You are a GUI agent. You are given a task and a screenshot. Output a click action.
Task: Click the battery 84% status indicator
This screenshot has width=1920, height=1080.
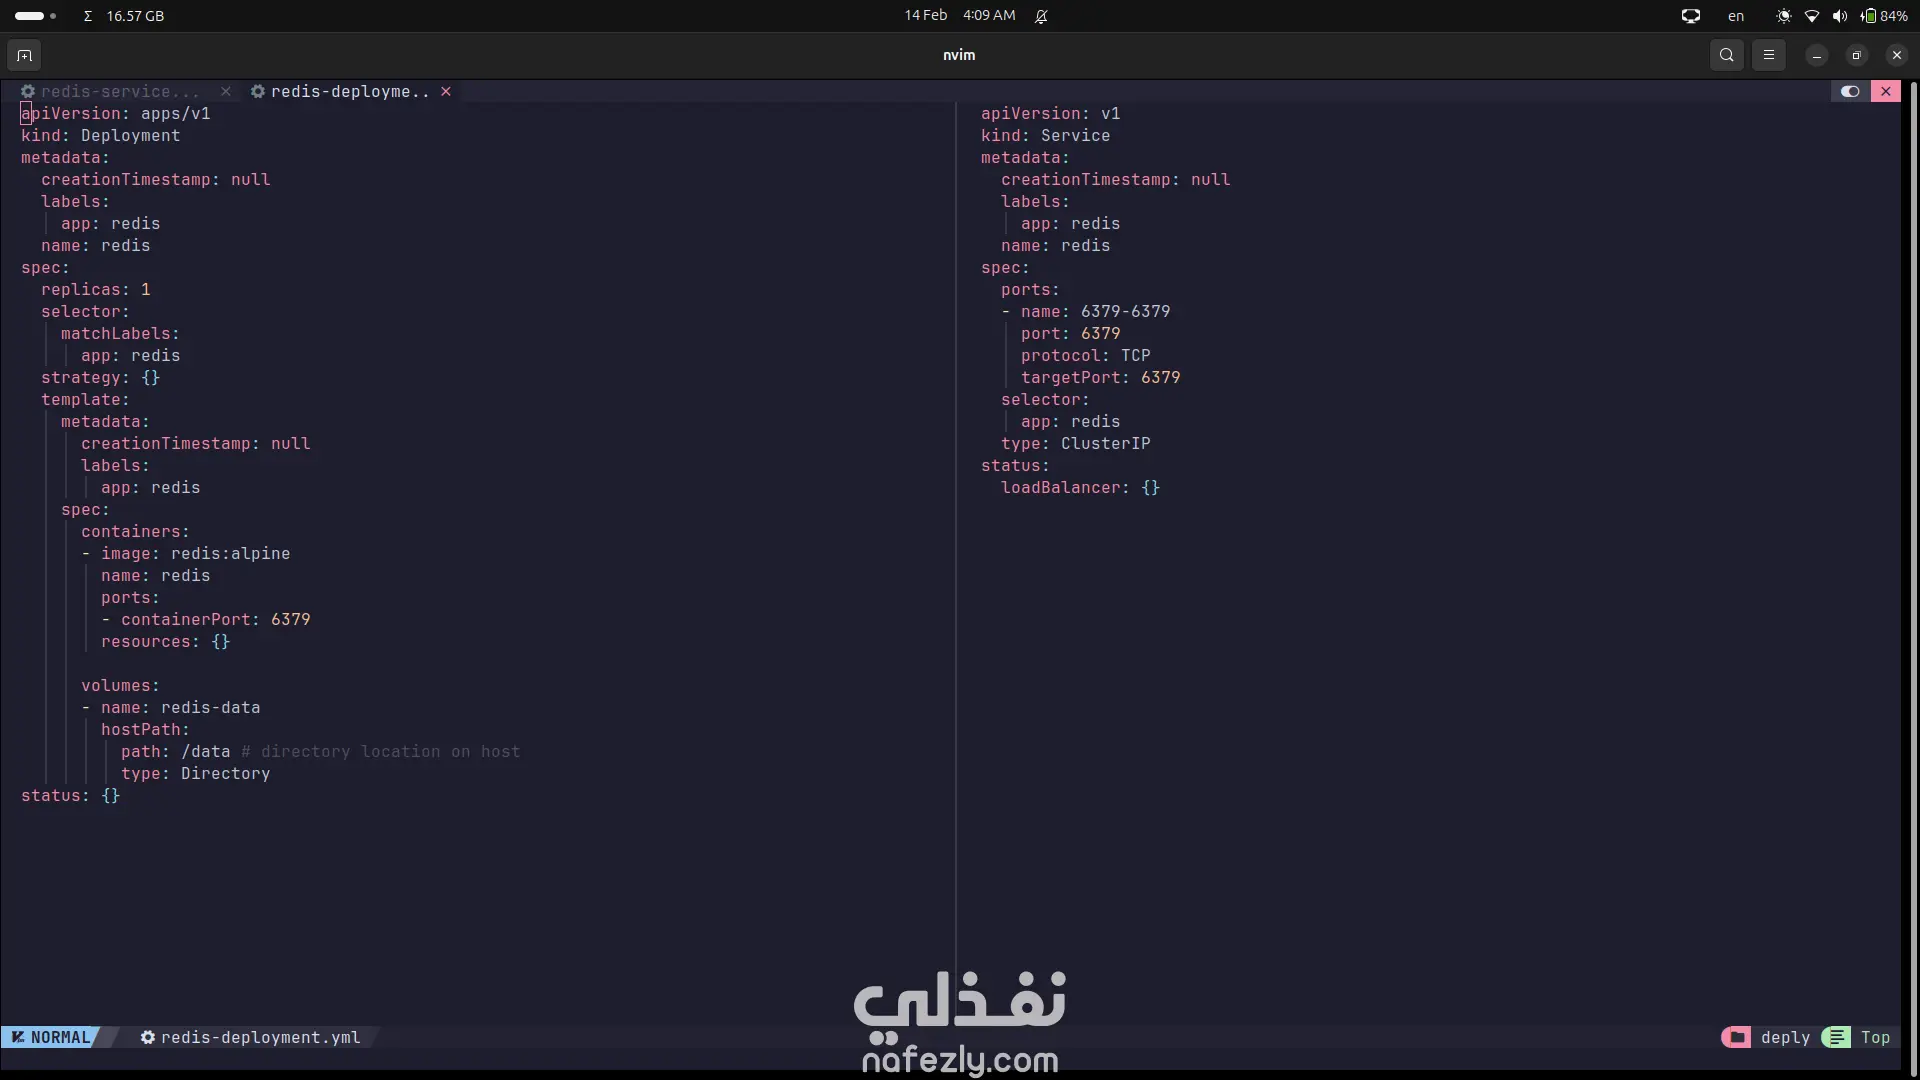[x=1884, y=16]
